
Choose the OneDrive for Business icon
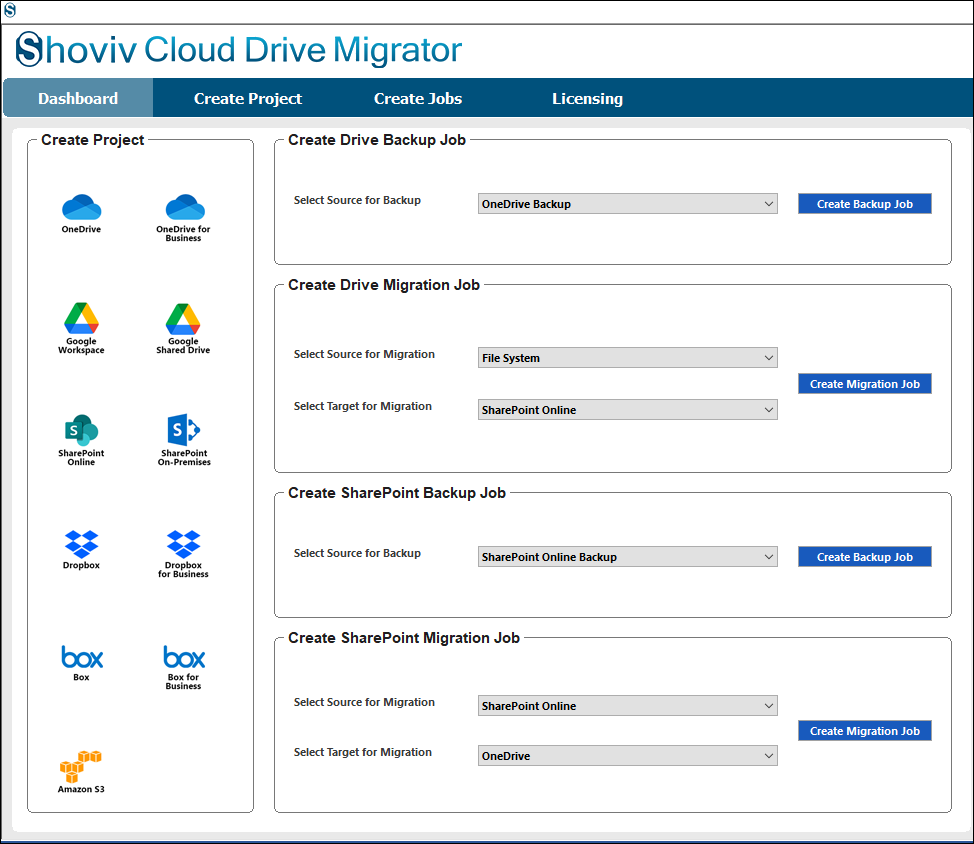tap(184, 217)
